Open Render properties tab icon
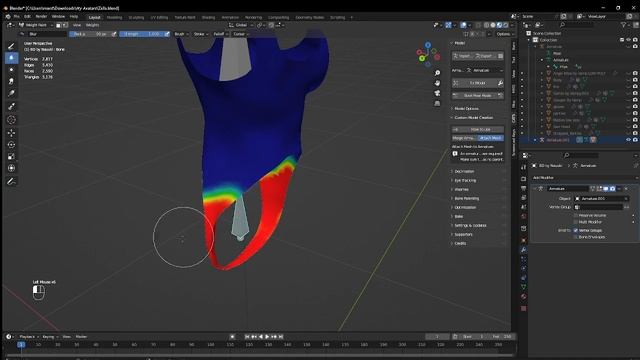640x360 pixels. coord(524,179)
